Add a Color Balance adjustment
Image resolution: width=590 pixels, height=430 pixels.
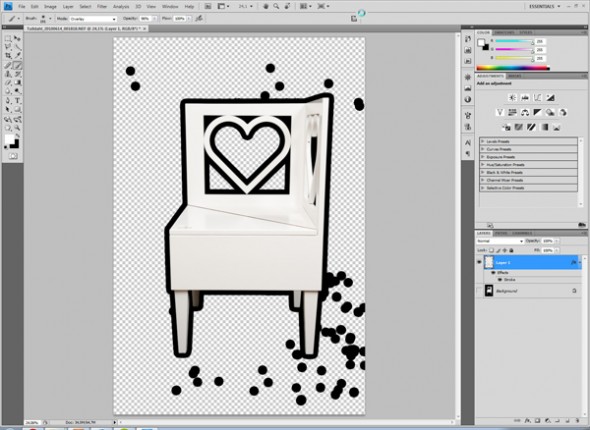coord(525,112)
